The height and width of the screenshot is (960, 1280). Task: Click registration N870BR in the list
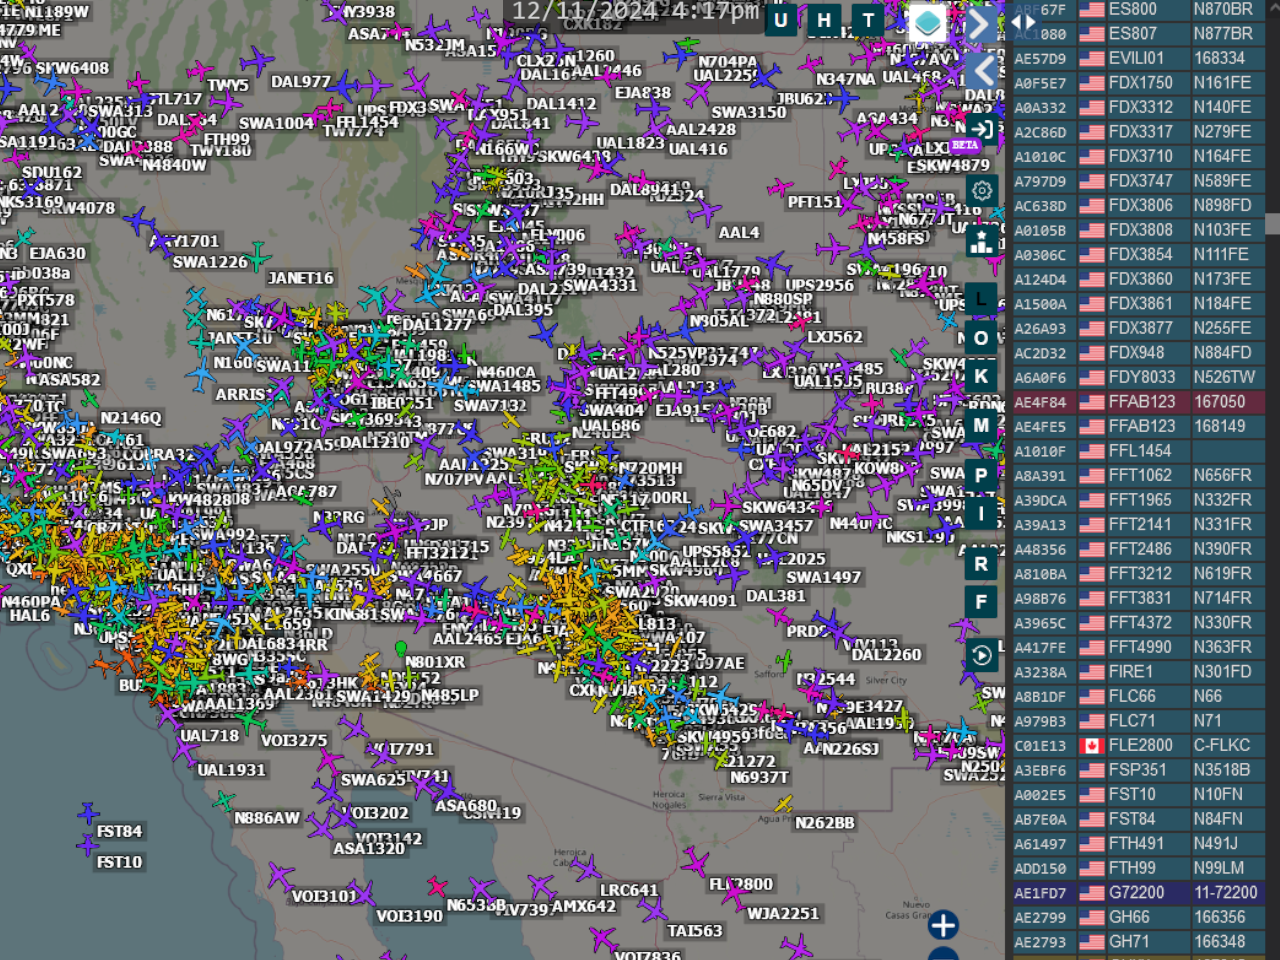pyautogui.click(x=1223, y=10)
